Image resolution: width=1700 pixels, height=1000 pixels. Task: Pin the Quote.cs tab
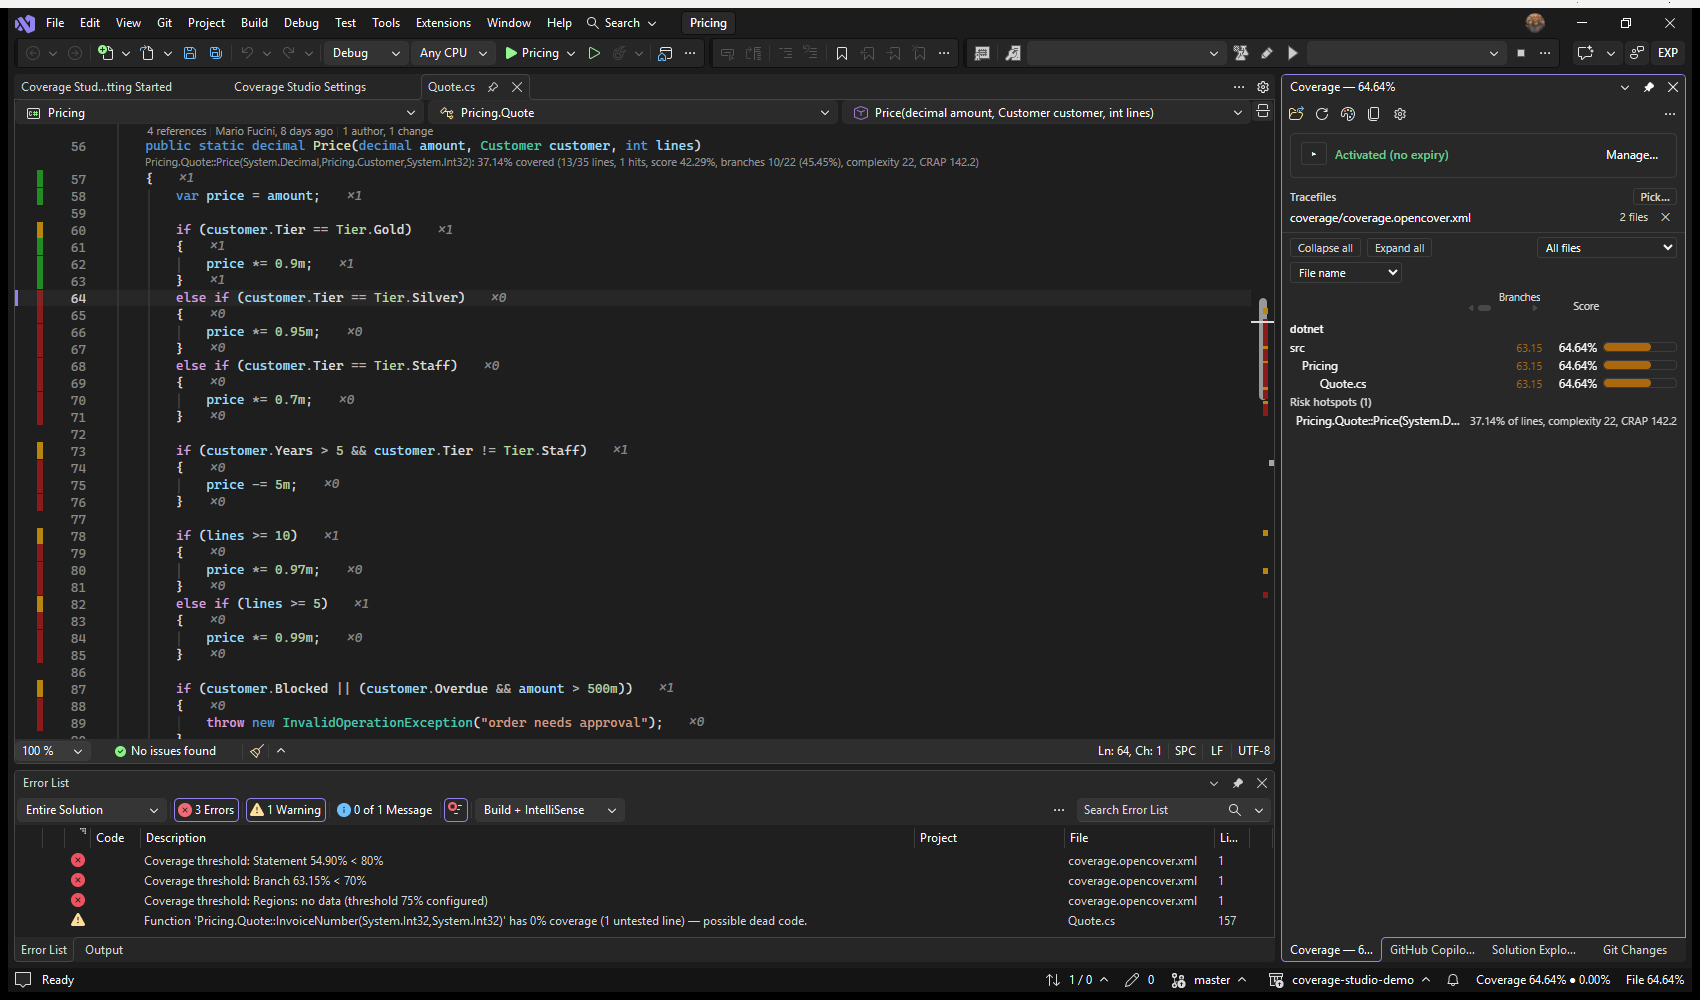[x=493, y=87]
